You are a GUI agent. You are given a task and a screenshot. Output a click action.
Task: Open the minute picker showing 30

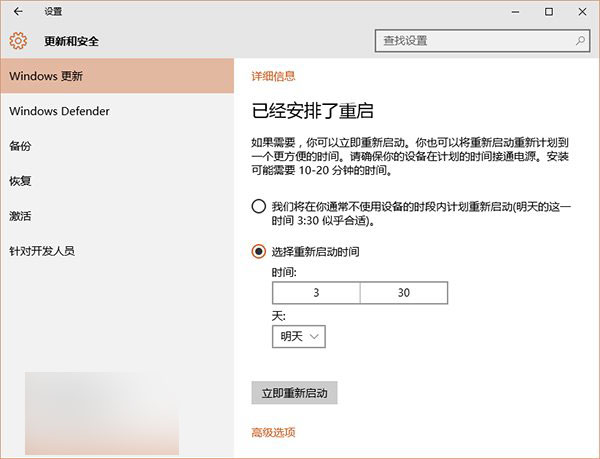point(403,292)
